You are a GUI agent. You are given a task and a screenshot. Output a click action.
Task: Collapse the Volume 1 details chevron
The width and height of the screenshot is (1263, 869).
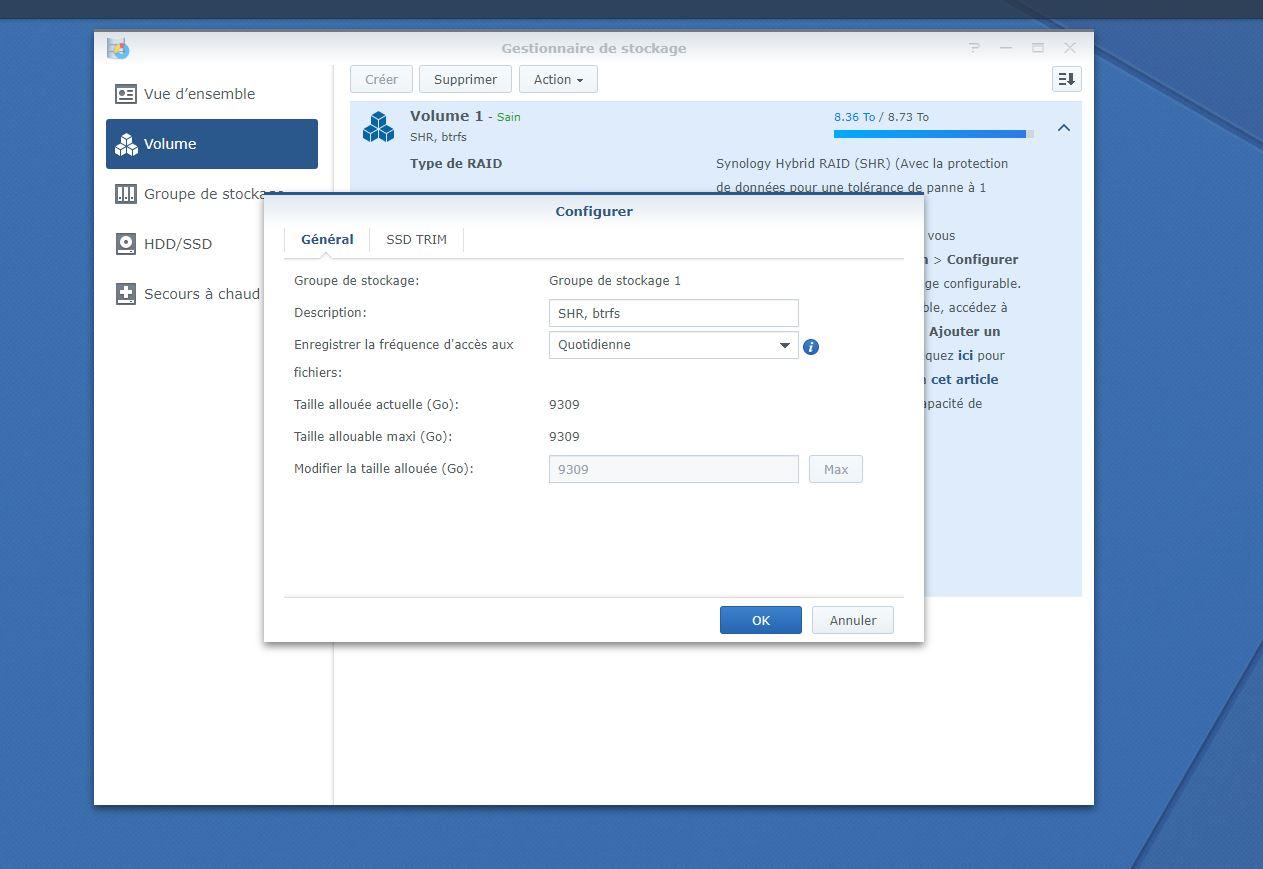click(1063, 128)
